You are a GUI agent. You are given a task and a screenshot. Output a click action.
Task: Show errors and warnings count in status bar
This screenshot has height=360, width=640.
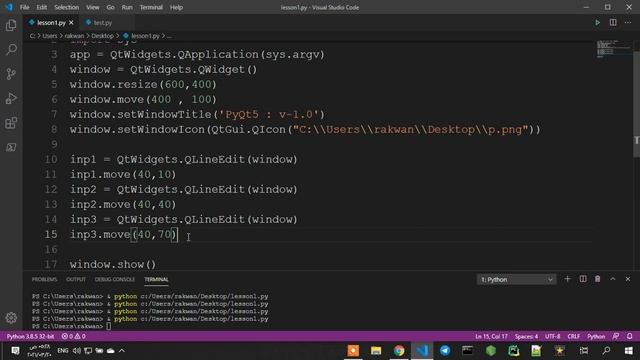pos(73,336)
